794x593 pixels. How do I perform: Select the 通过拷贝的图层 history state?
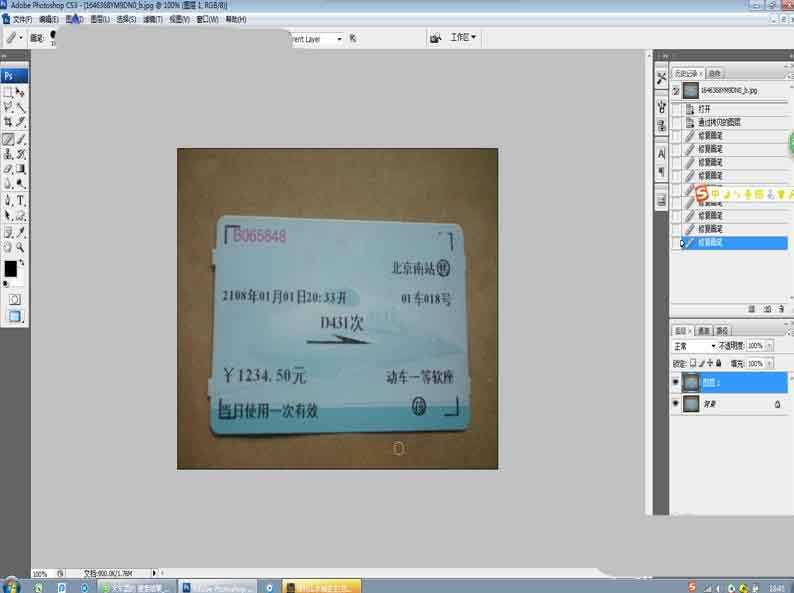coord(720,122)
